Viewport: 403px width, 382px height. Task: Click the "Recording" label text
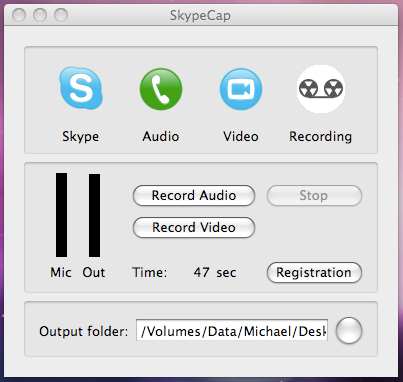[x=320, y=137]
